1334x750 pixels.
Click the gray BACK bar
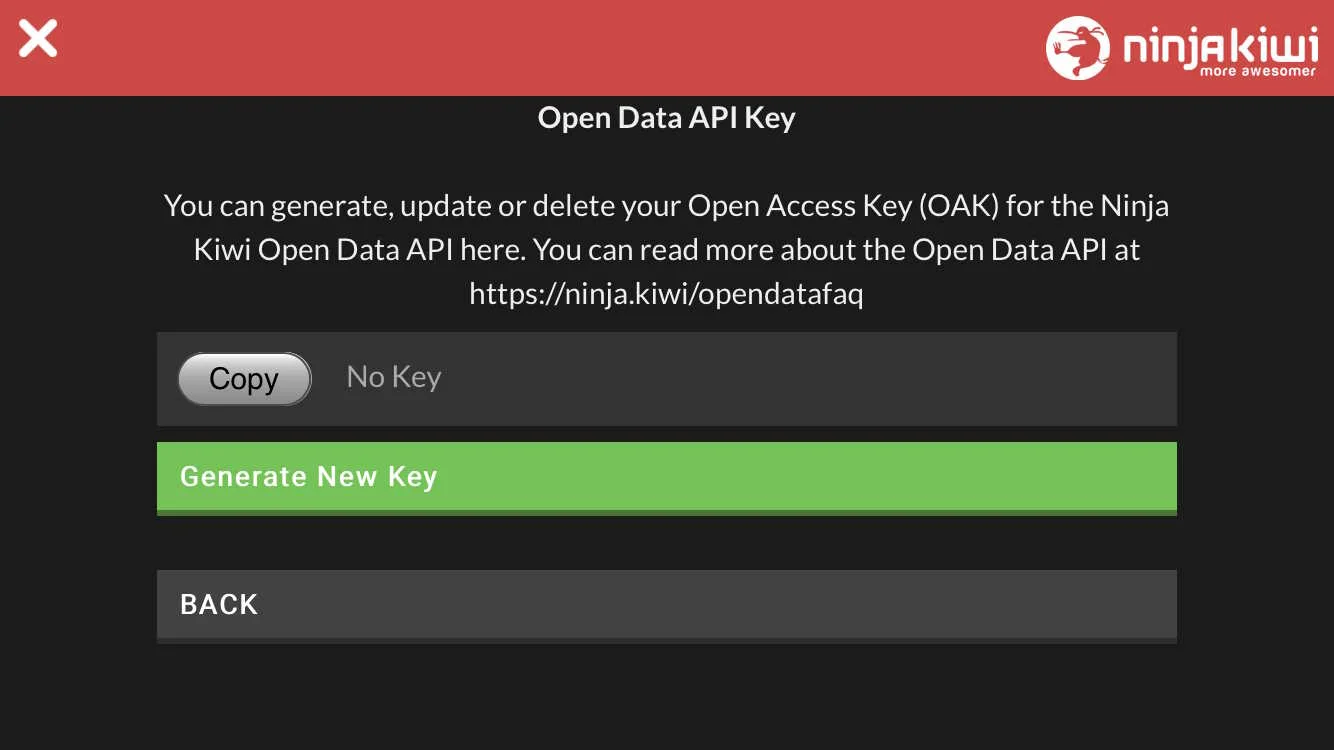667,604
